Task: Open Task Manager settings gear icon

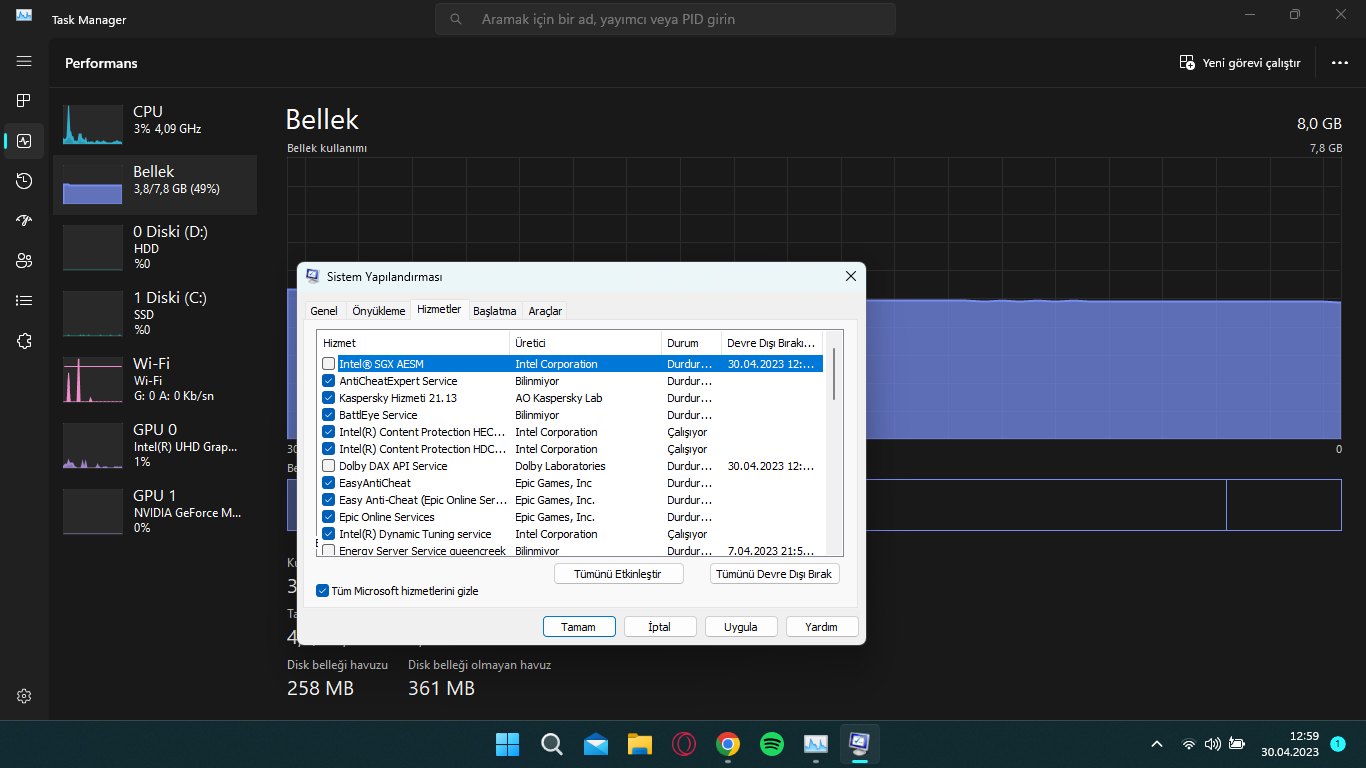Action: pos(24,696)
